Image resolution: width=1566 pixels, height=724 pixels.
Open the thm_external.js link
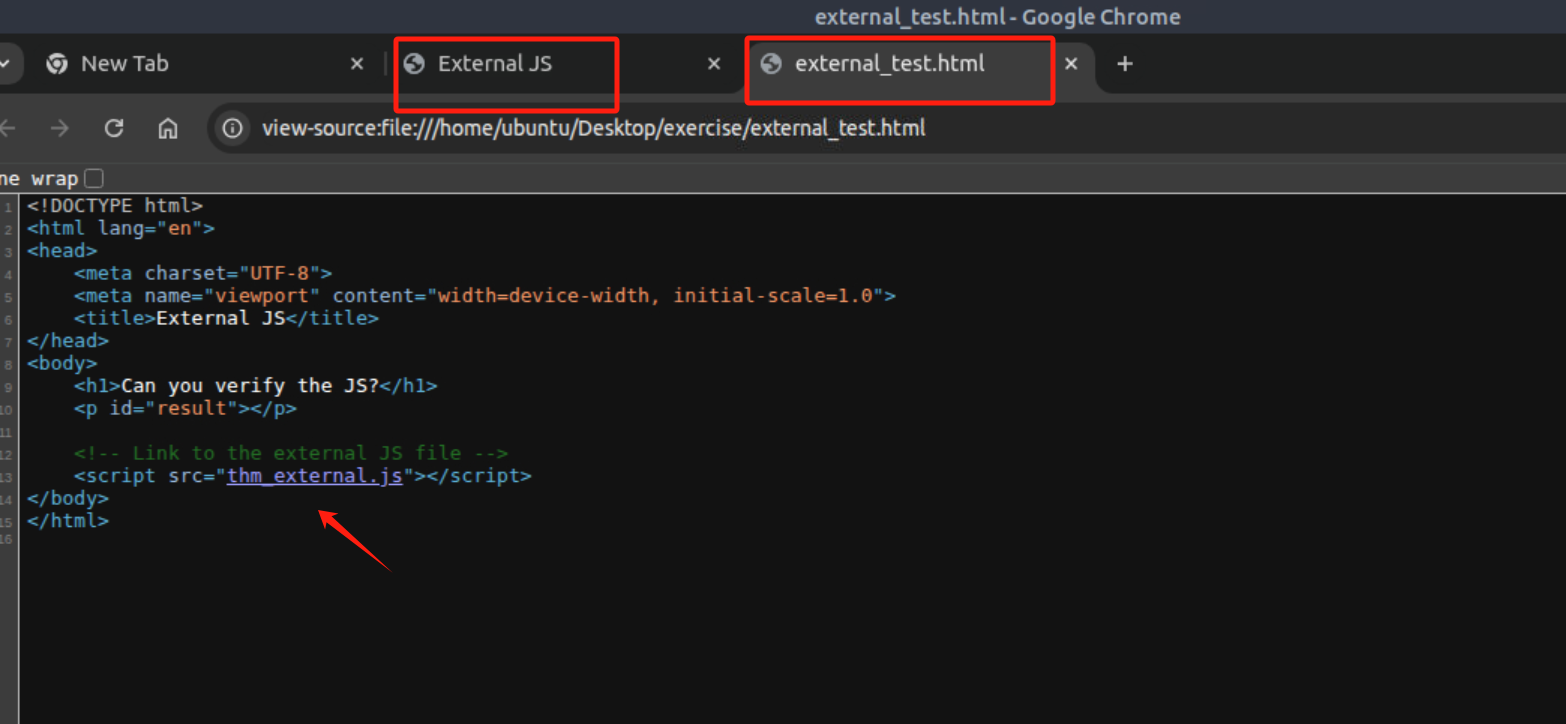point(315,476)
